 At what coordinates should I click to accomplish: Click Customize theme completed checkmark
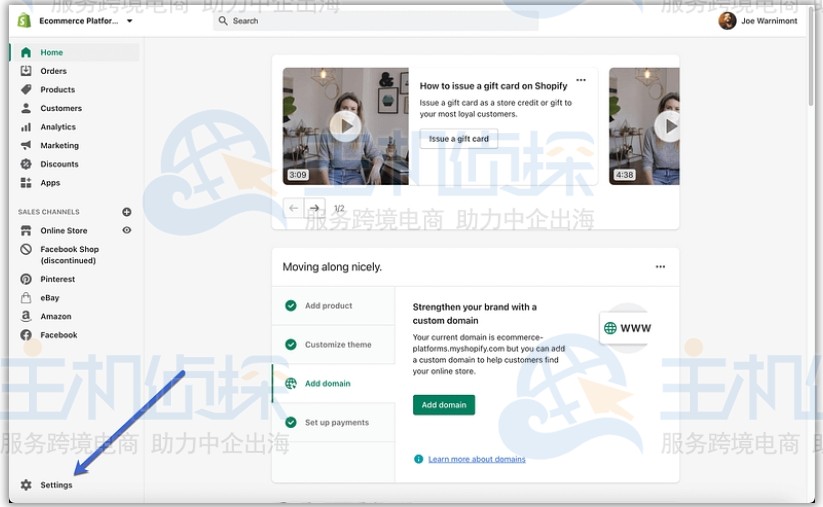pos(291,344)
